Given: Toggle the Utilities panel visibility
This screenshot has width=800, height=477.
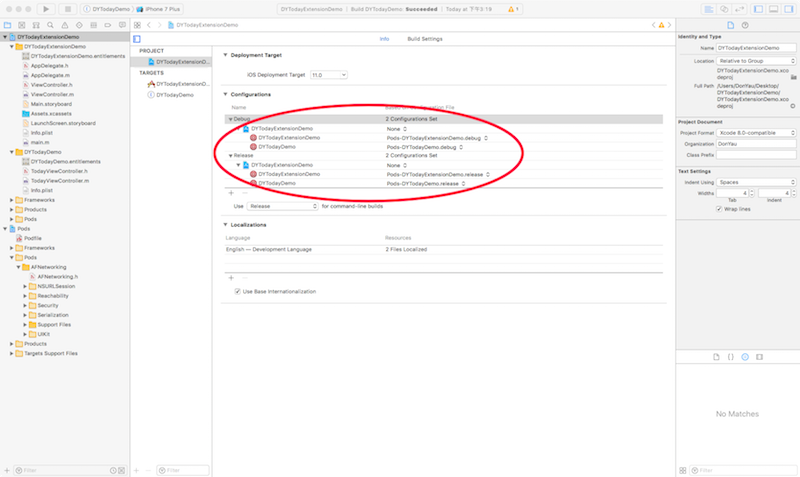Looking at the screenshot, I should coord(788,9).
